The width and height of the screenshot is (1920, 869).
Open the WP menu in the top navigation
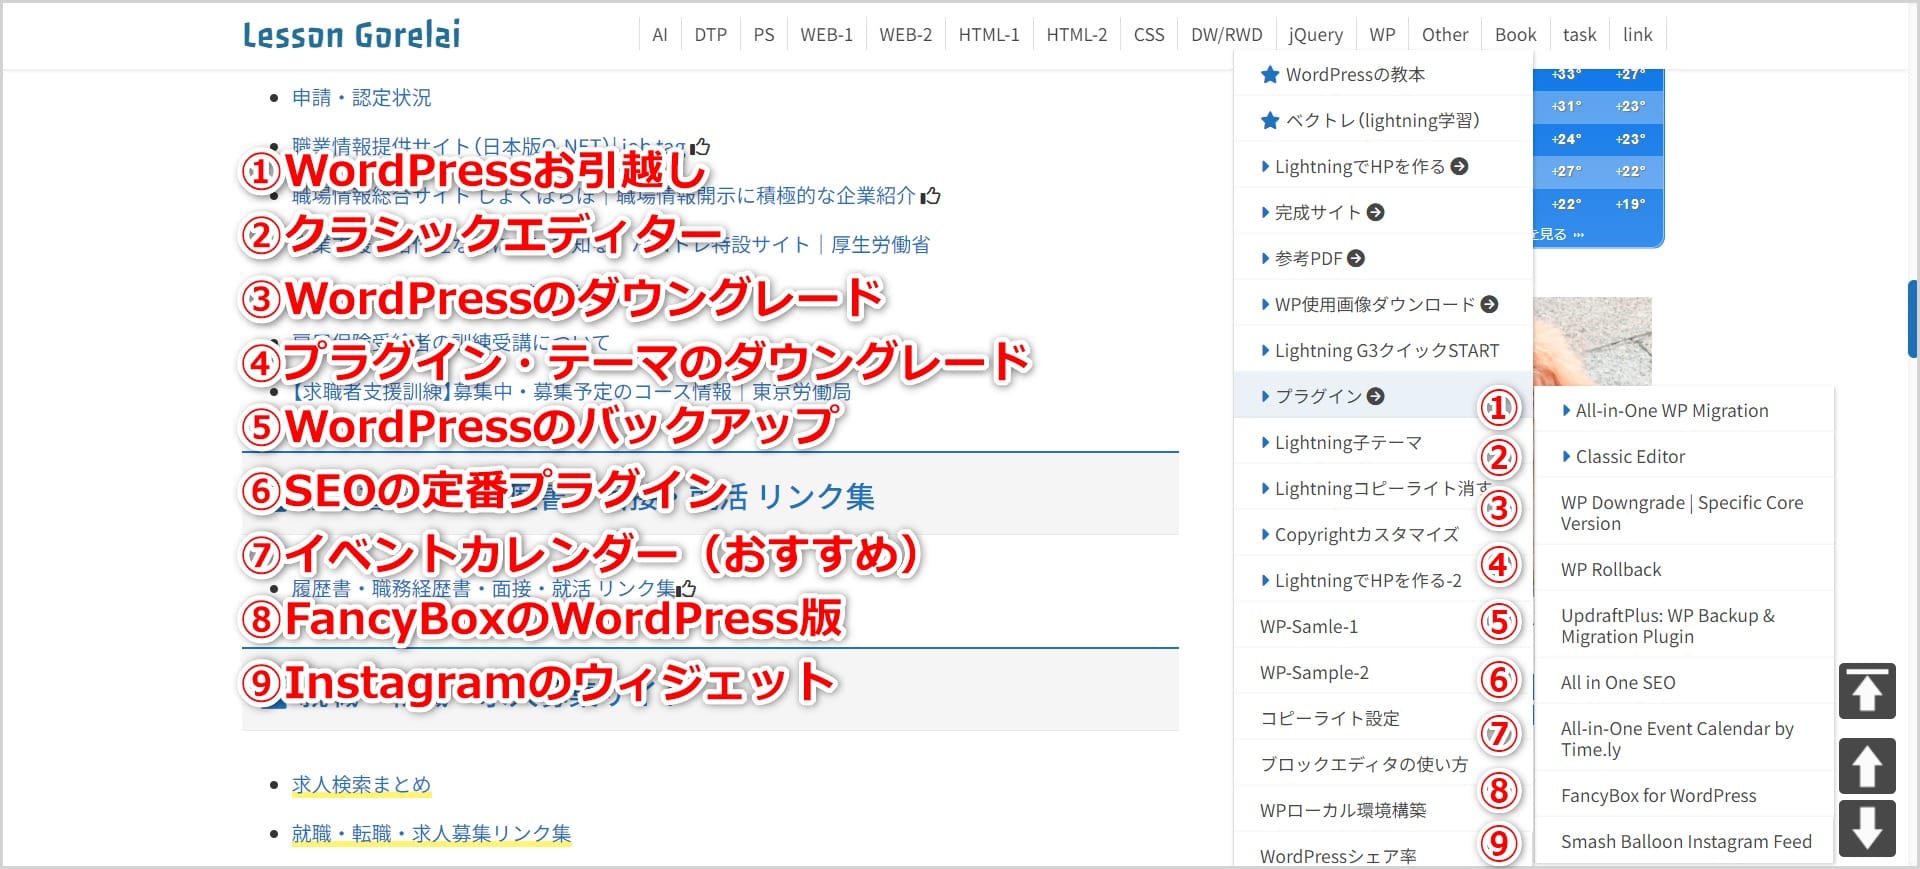pyautogui.click(x=1382, y=35)
